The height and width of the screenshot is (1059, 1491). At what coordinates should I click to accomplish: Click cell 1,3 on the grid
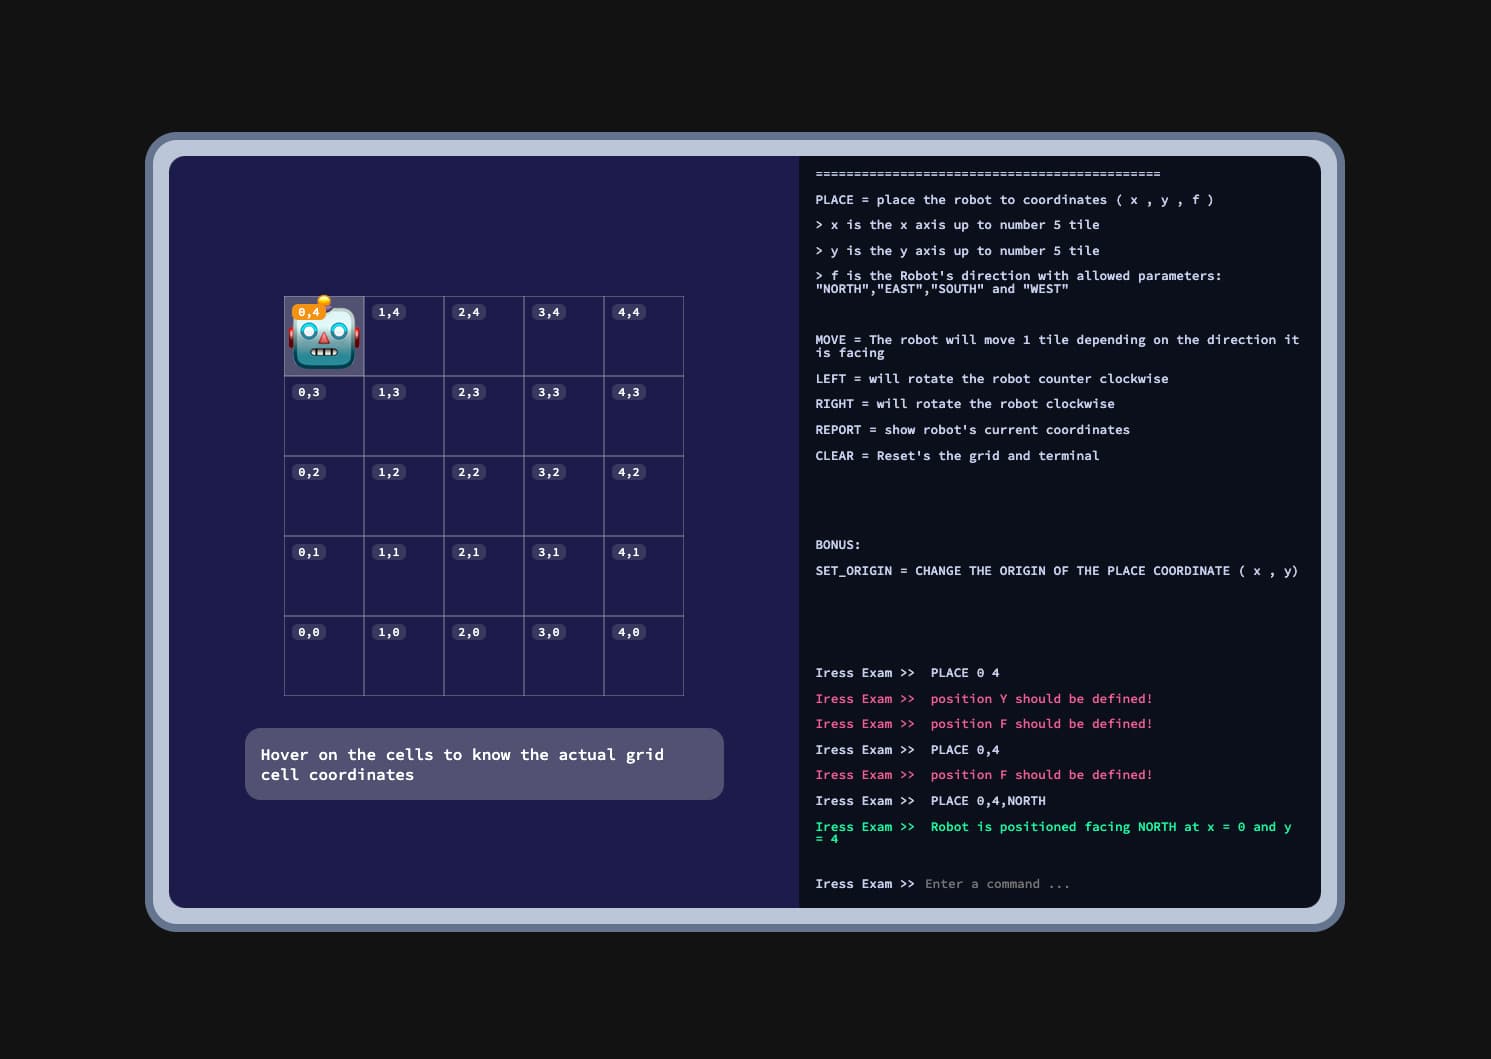coord(403,416)
